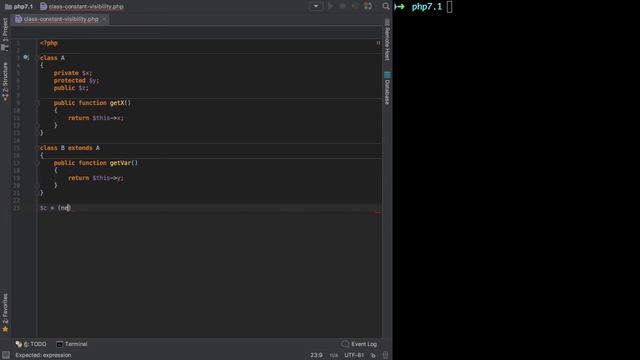
Task: Click the memory indicator icon in status bar
Action: (385, 355)
